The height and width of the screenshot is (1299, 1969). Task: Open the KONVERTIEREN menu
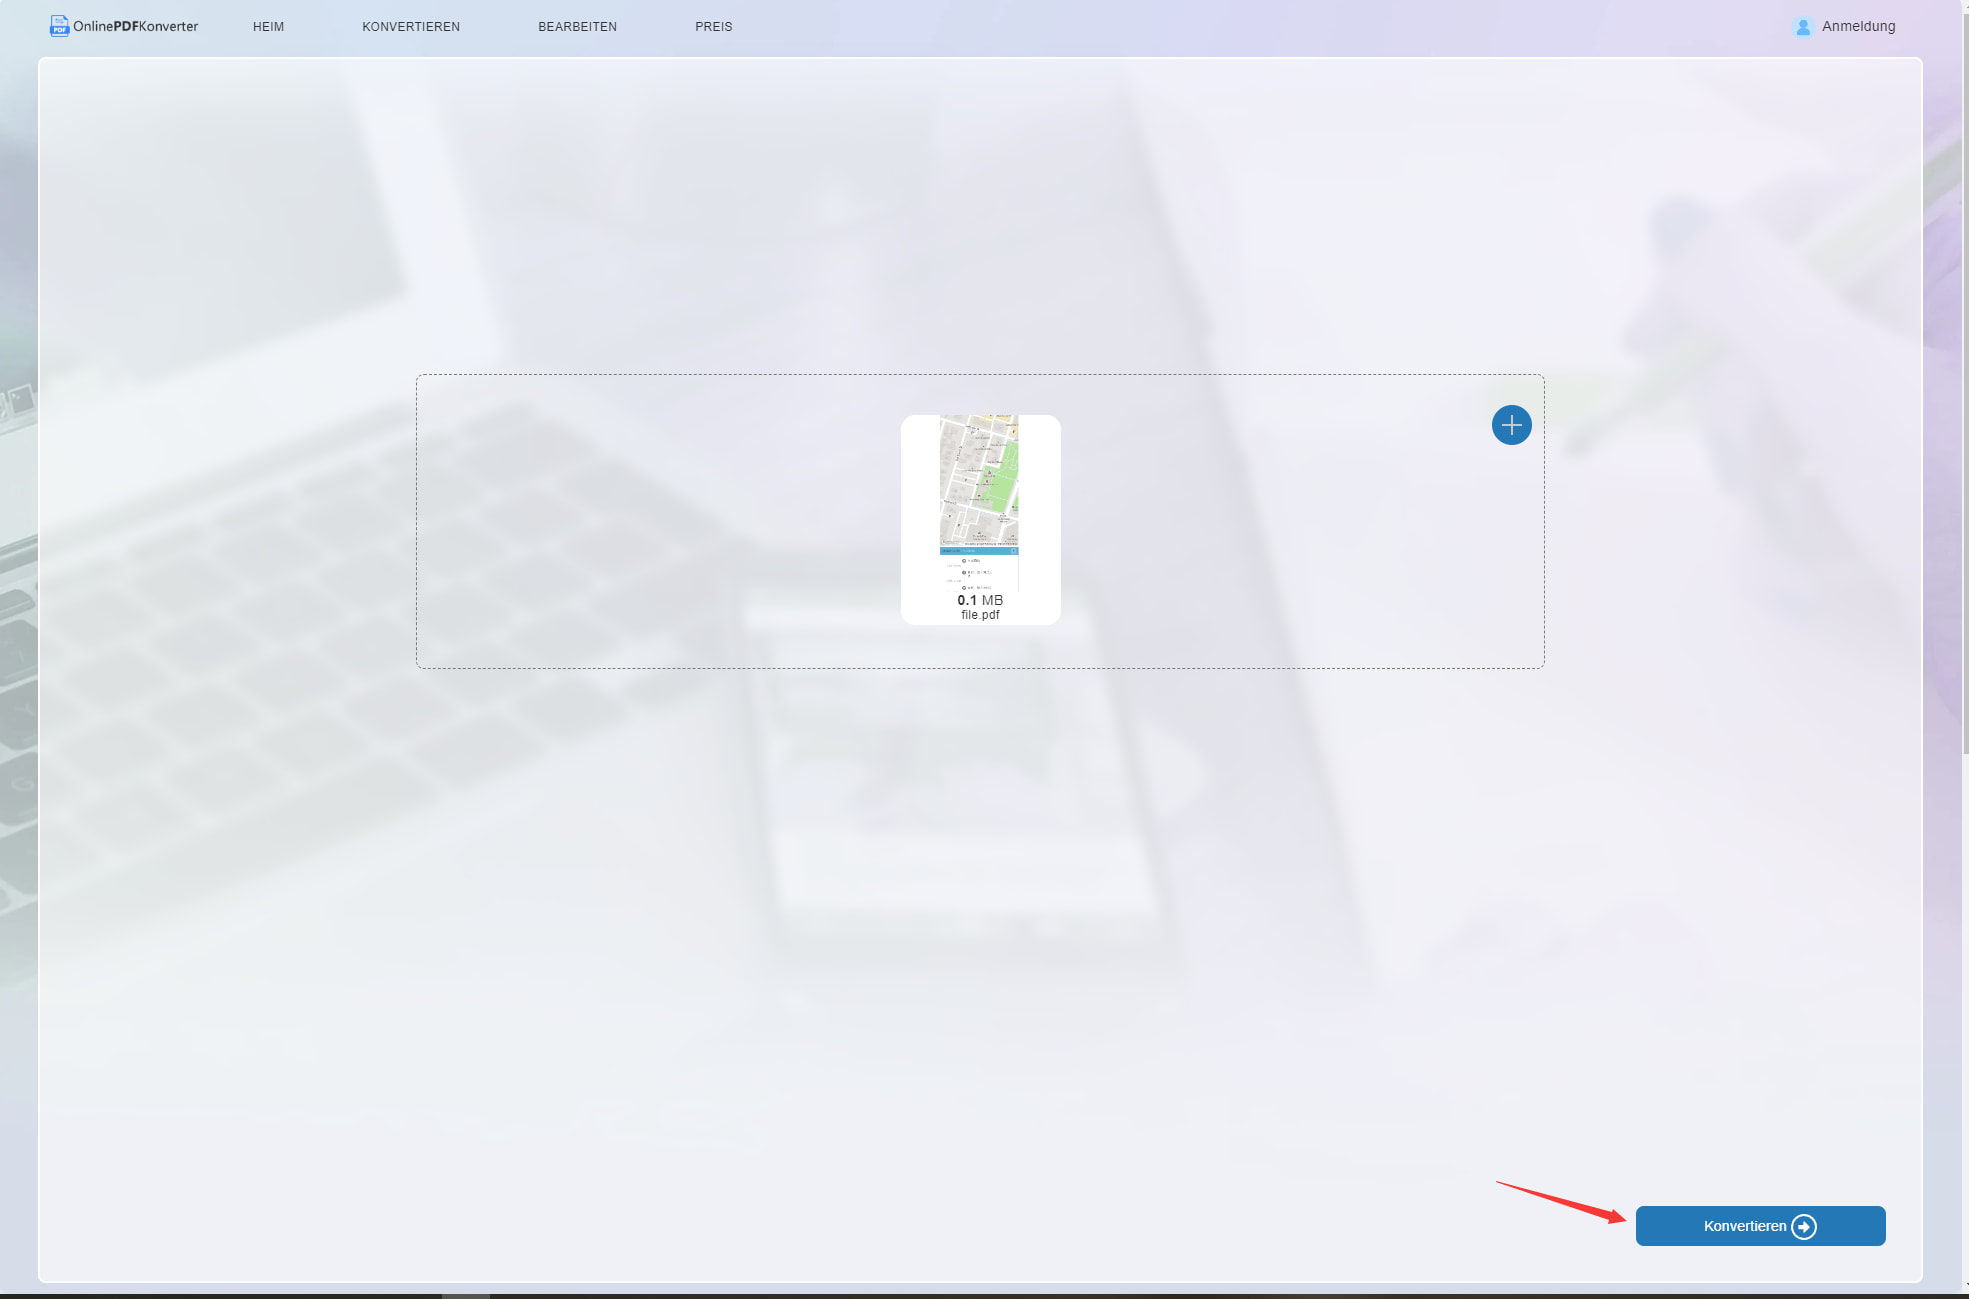(411, 27)
